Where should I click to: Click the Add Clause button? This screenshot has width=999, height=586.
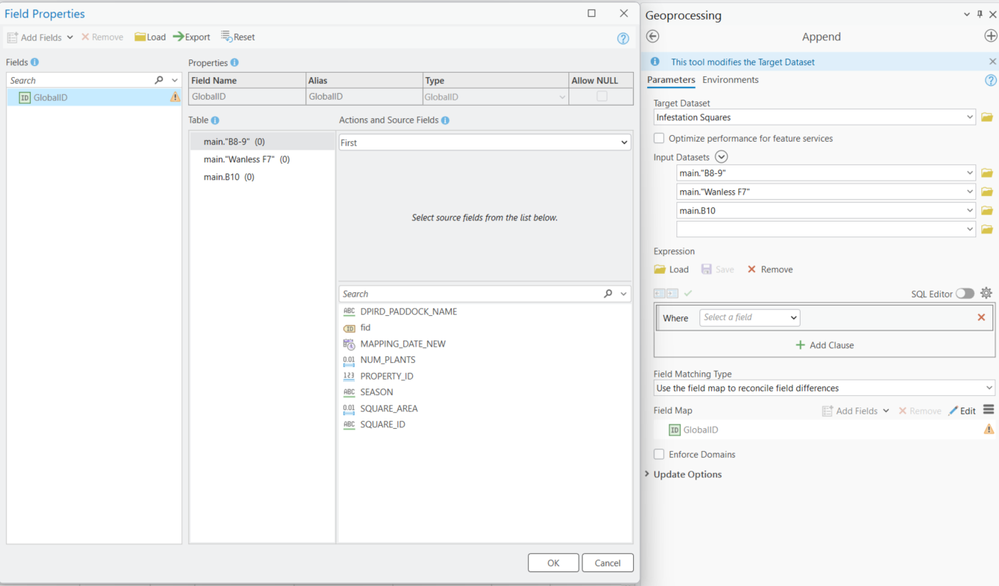pyautogui.click(x=824, y=345)
